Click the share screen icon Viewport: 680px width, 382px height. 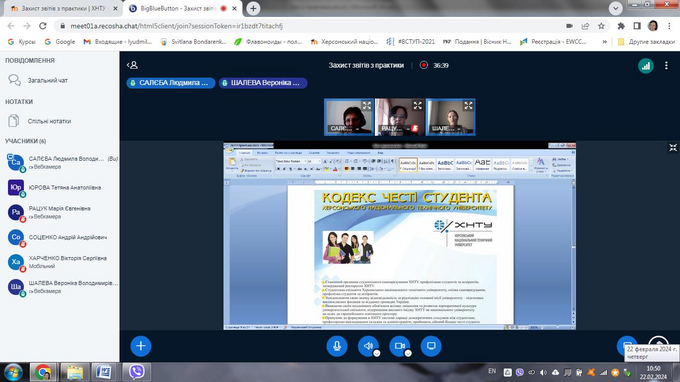click(x=431, y=346)
